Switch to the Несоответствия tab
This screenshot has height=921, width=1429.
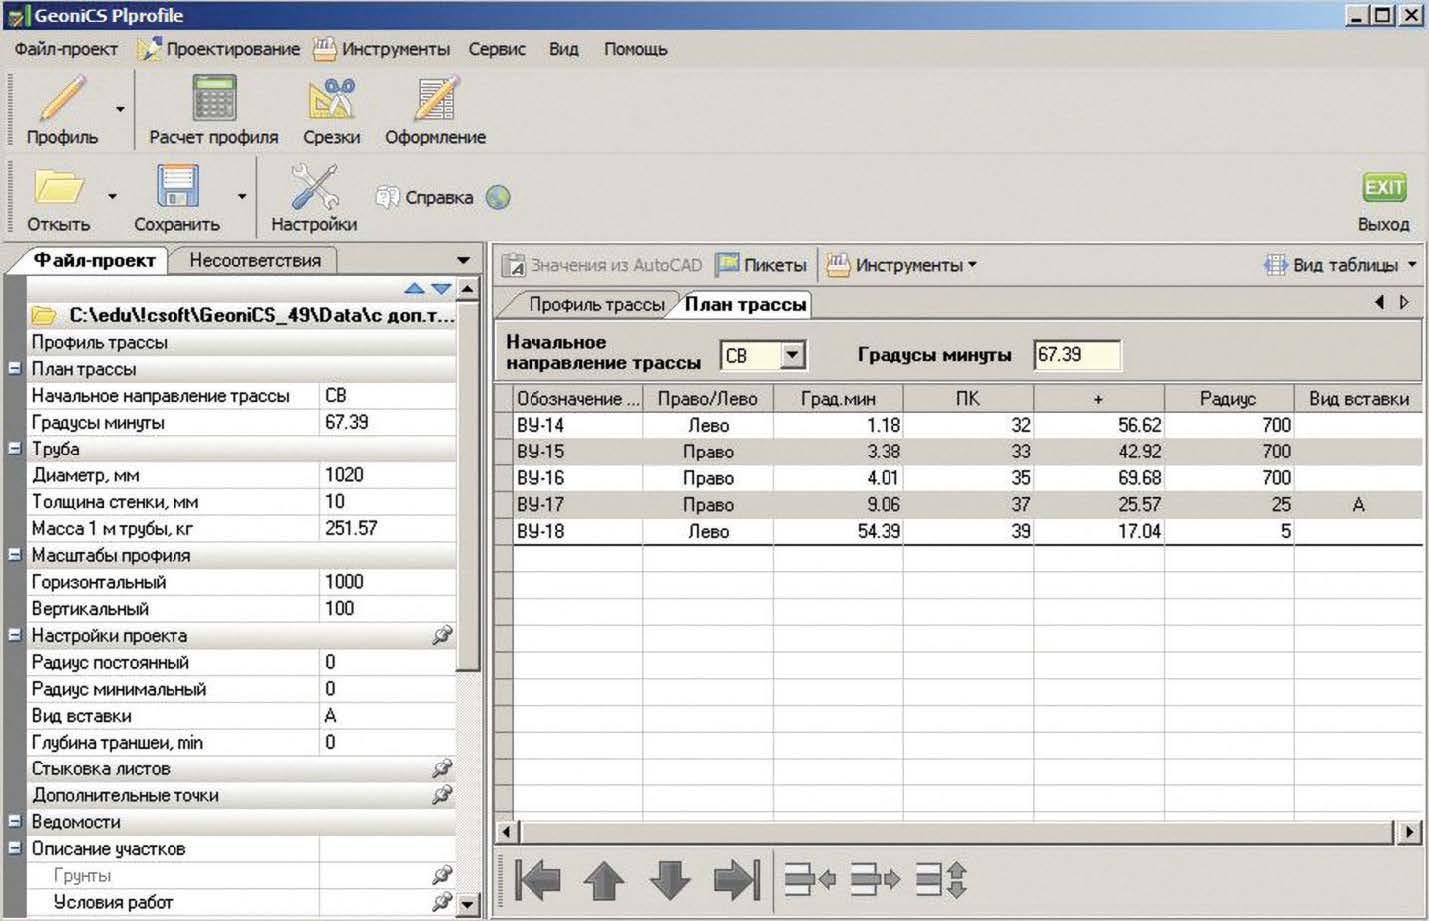coord(255,261)
